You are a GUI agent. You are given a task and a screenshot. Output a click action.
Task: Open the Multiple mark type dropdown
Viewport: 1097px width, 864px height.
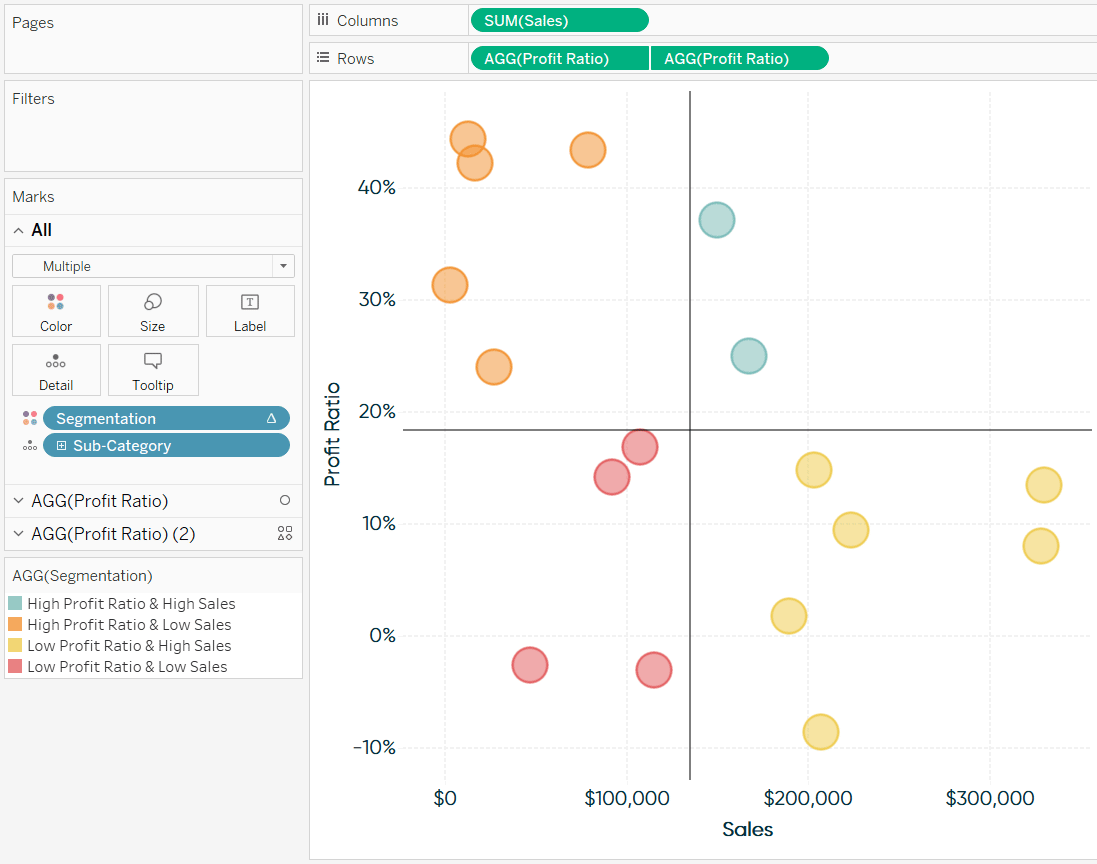point(283,266)
